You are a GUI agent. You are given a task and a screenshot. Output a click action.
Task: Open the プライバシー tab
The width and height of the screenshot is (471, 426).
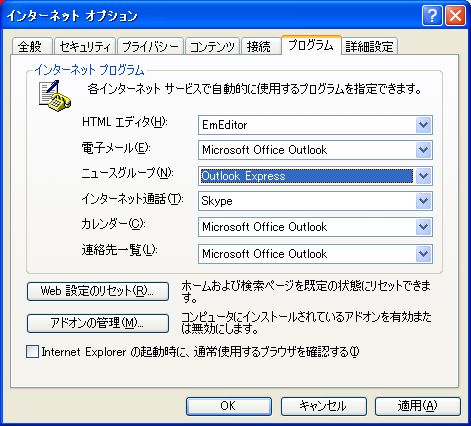(150, 46)
